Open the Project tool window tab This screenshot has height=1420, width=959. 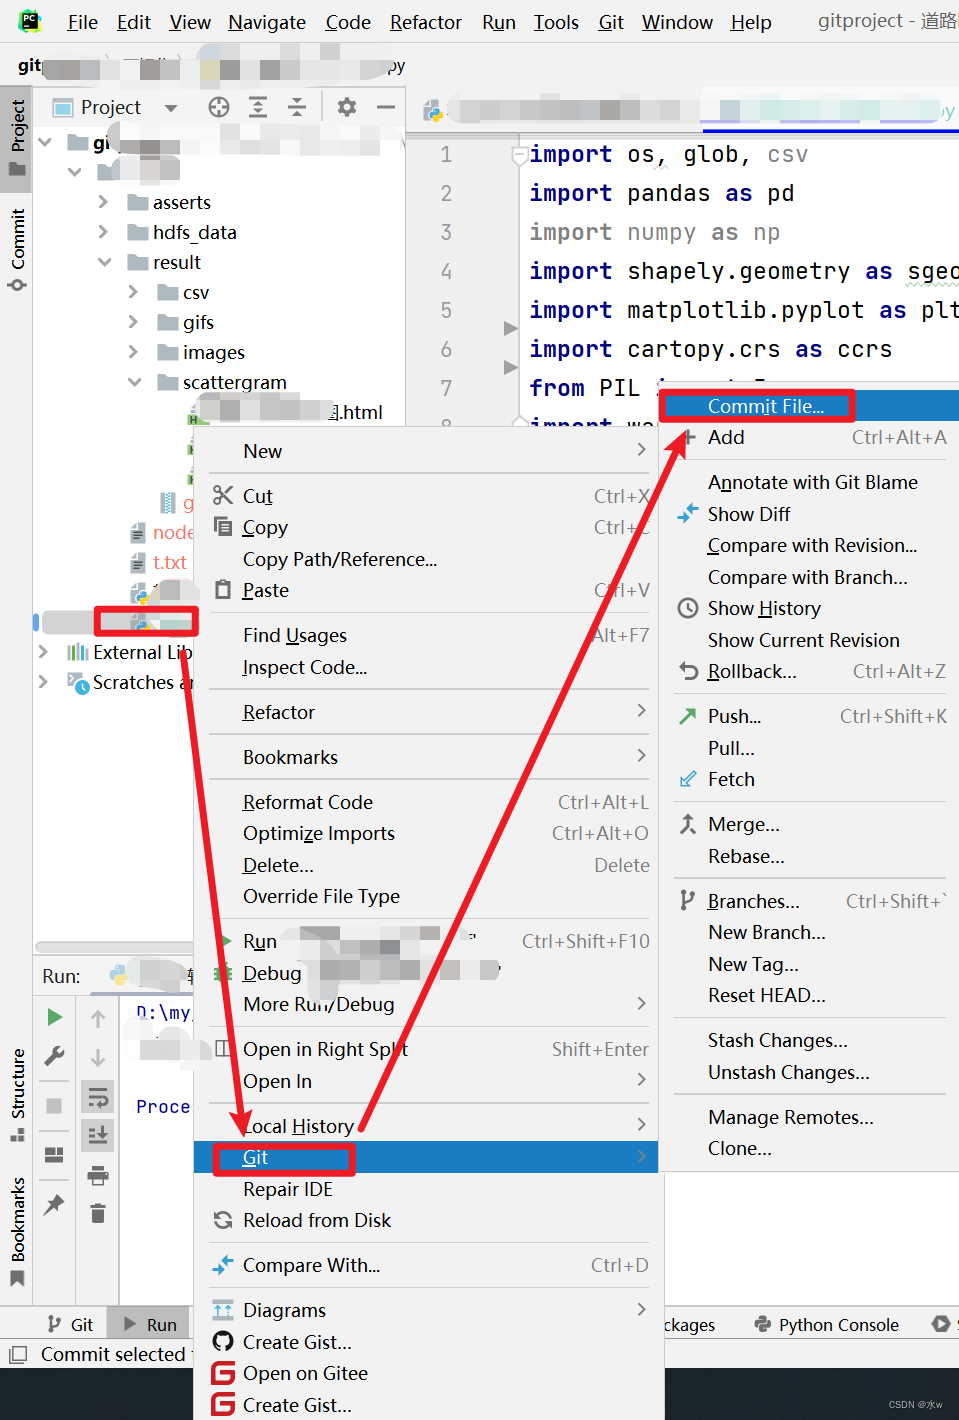17,137
